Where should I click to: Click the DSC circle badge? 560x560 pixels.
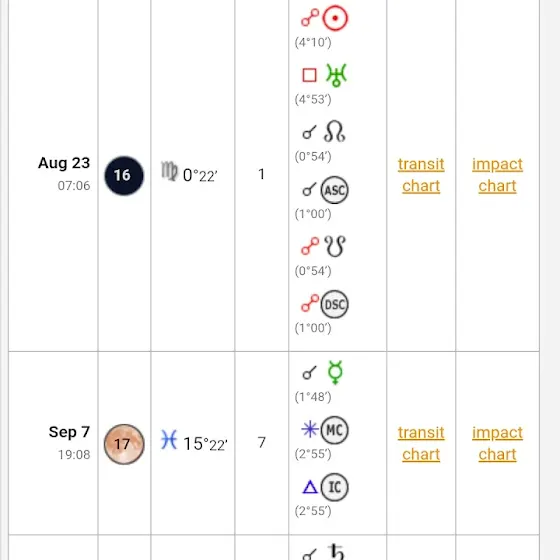click(334, 304)
